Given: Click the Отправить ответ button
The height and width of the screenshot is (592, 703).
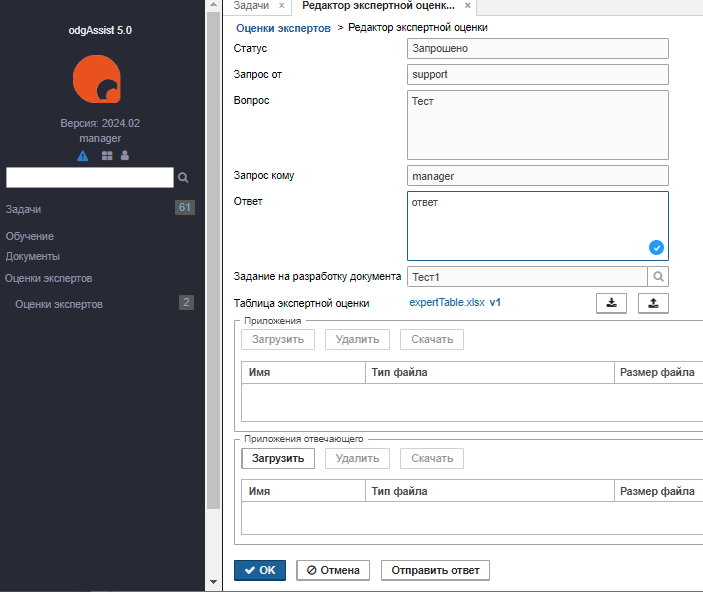Looking at the screenshot, I should click(x=435, y=570).
